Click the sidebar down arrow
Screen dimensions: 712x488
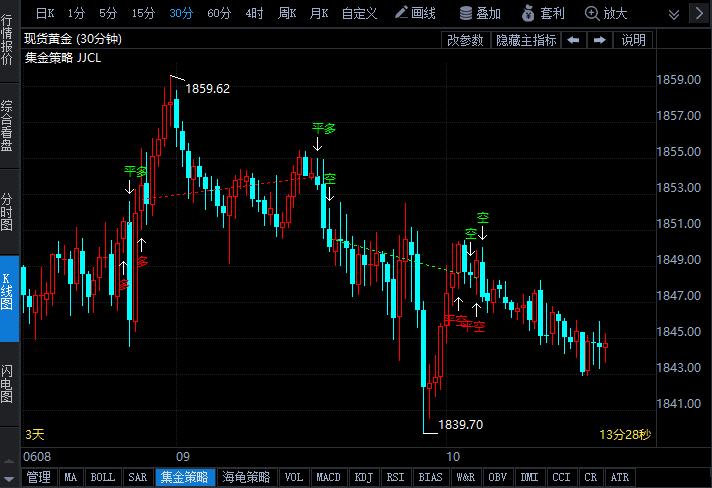9,478
